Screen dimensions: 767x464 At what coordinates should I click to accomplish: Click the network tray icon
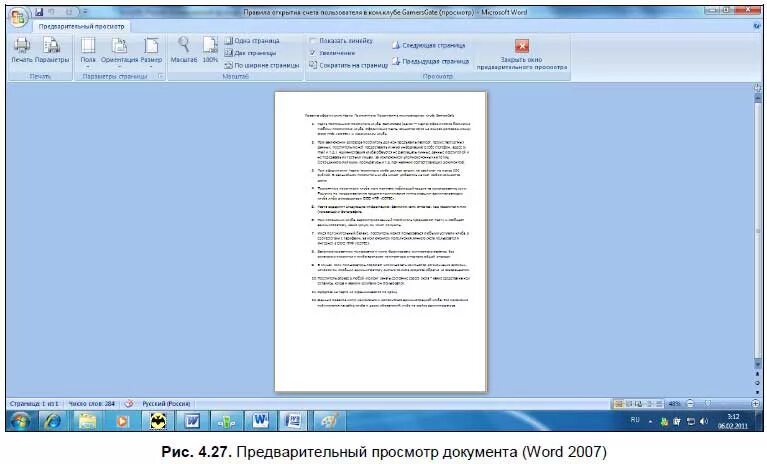coord(691,421)
